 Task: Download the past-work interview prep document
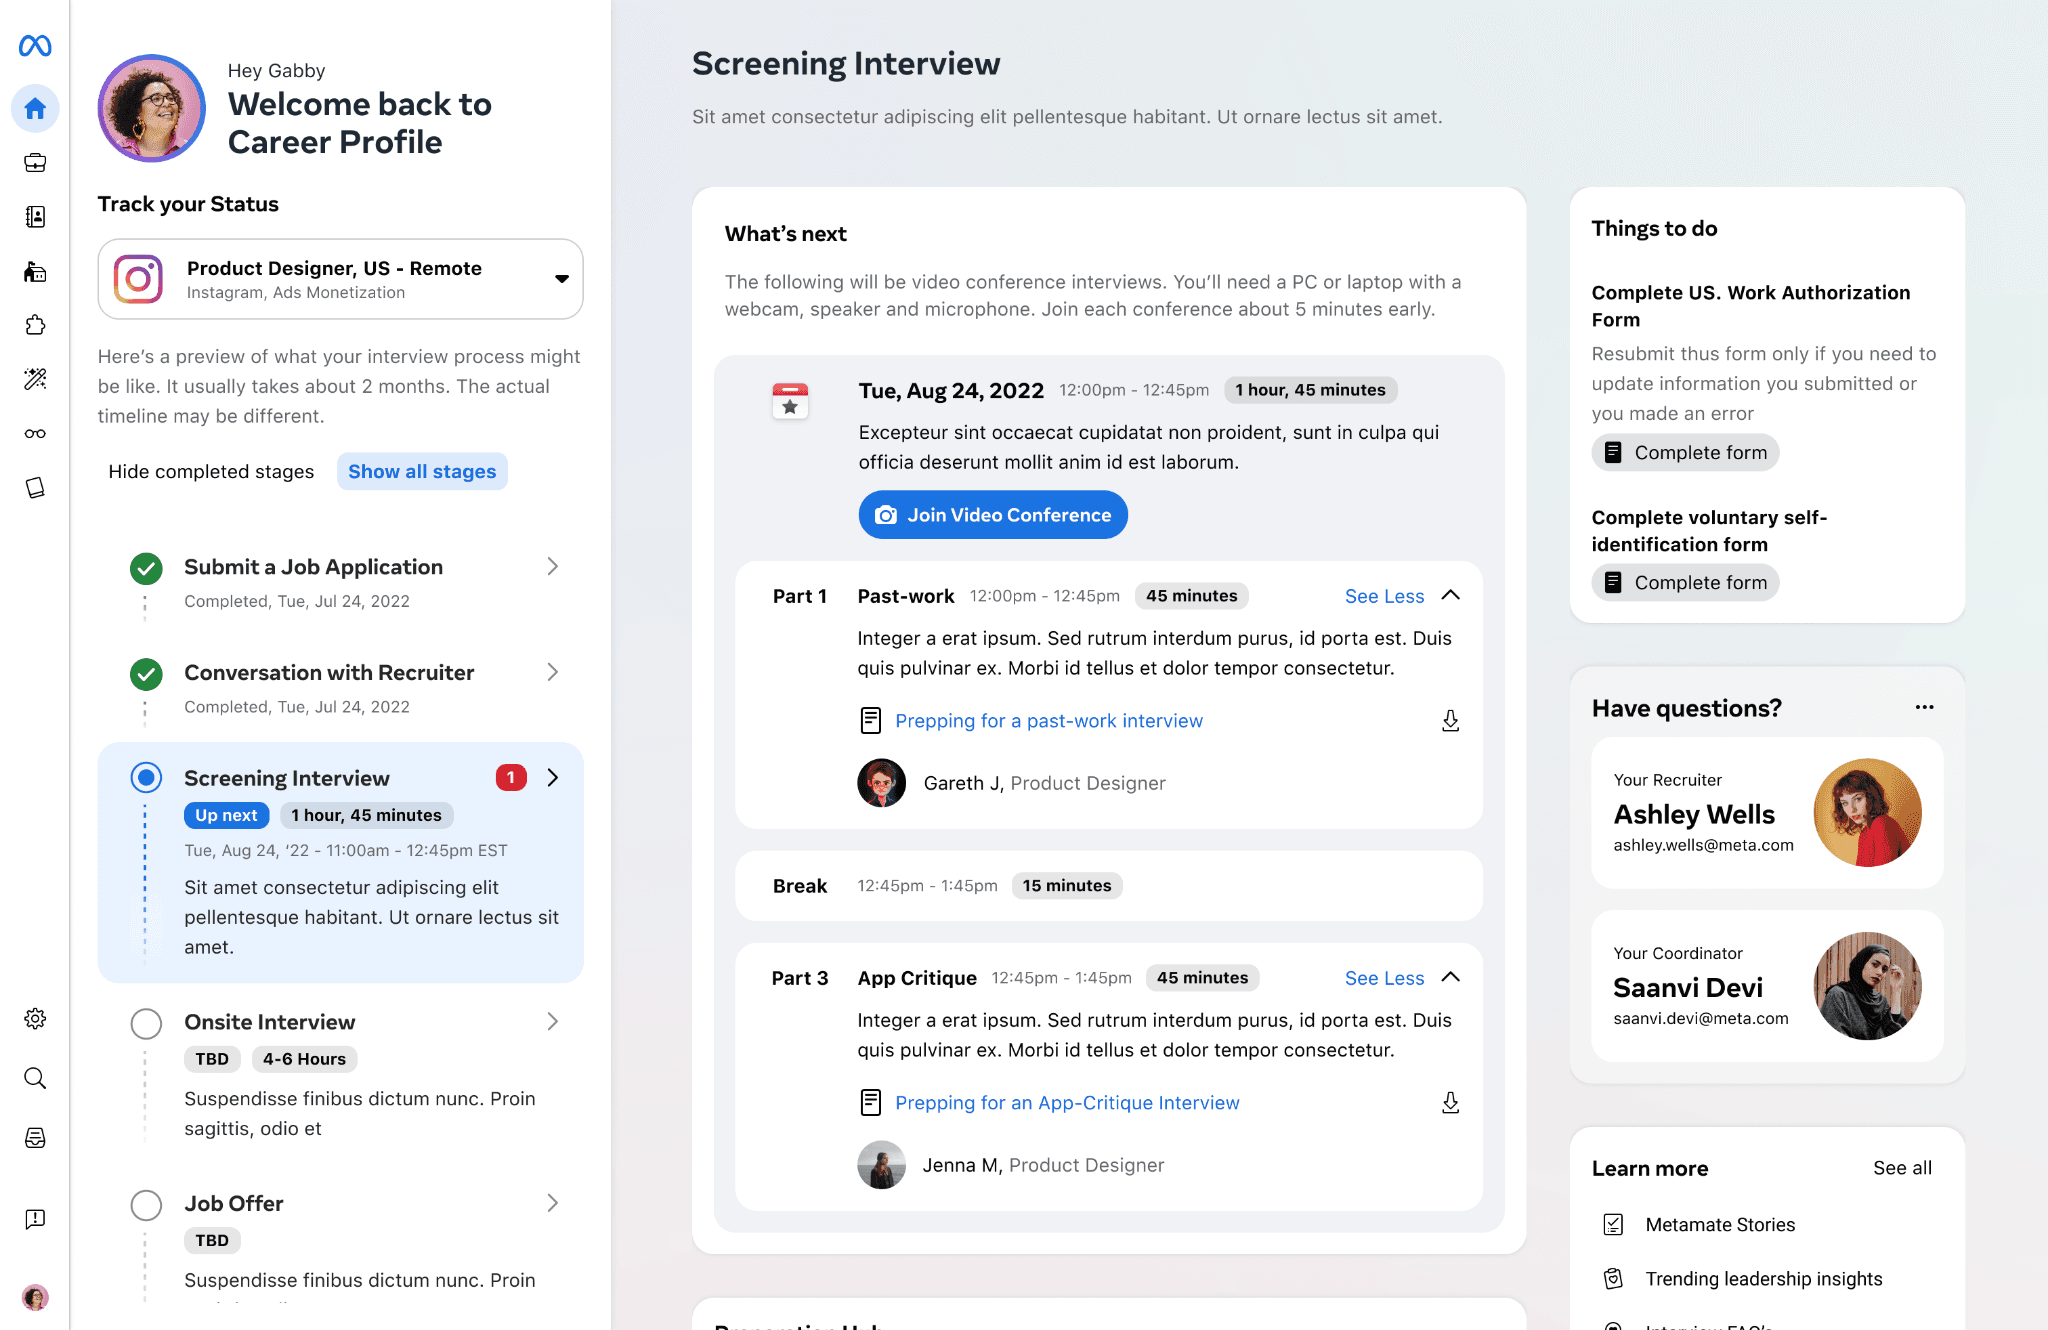tap(1450, 721)
